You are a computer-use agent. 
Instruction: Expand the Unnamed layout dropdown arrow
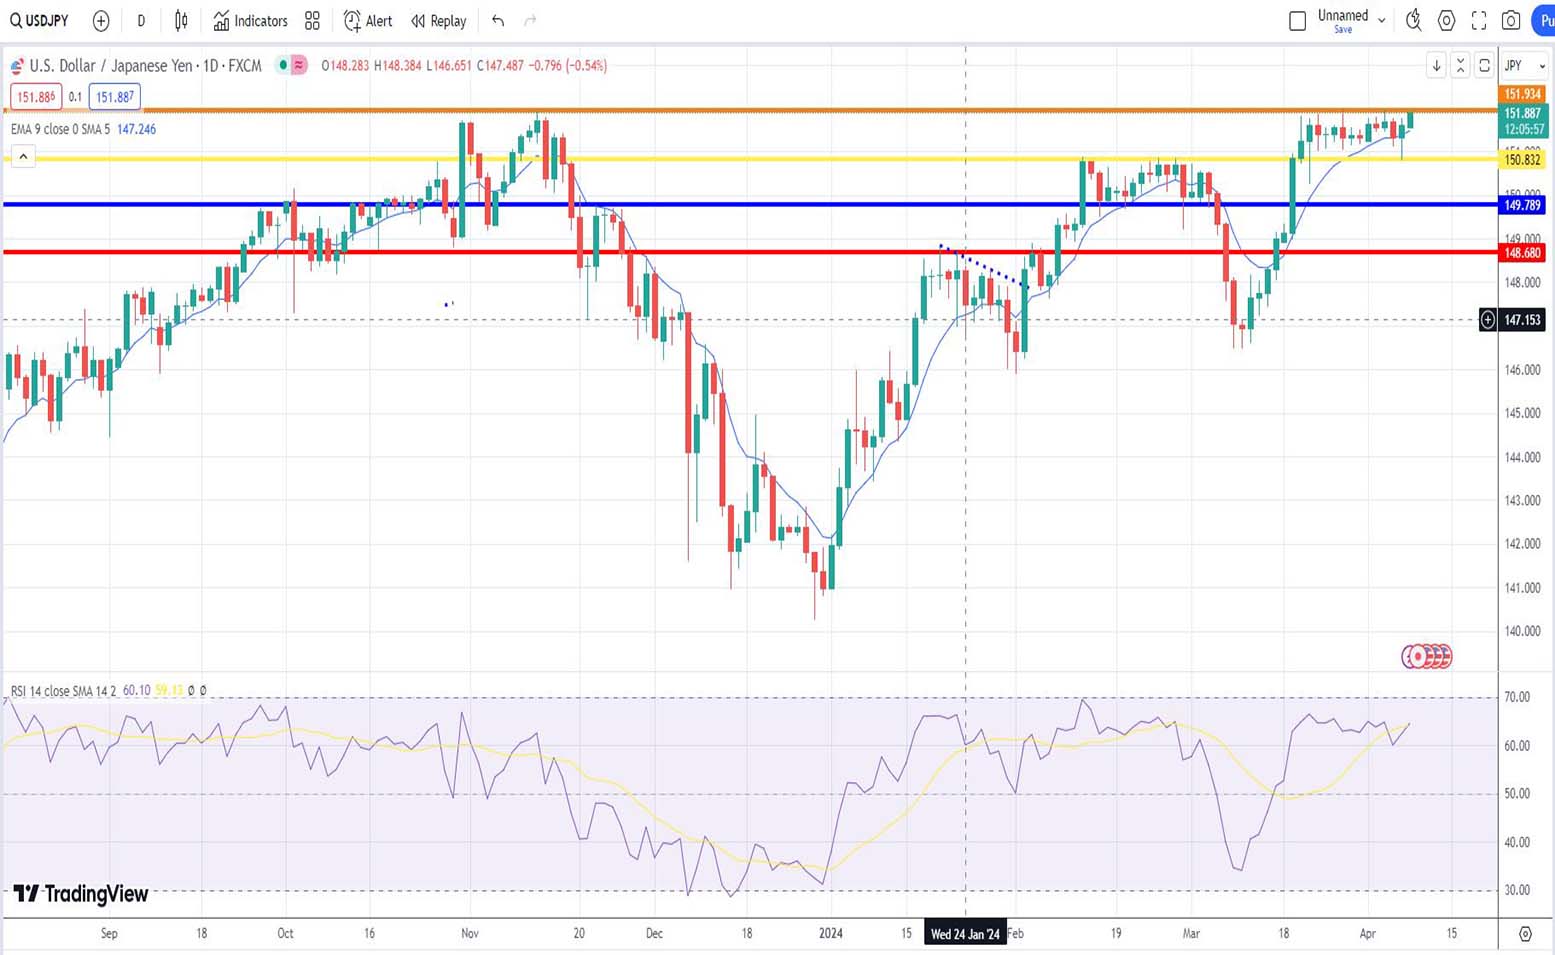(1382, 20)
